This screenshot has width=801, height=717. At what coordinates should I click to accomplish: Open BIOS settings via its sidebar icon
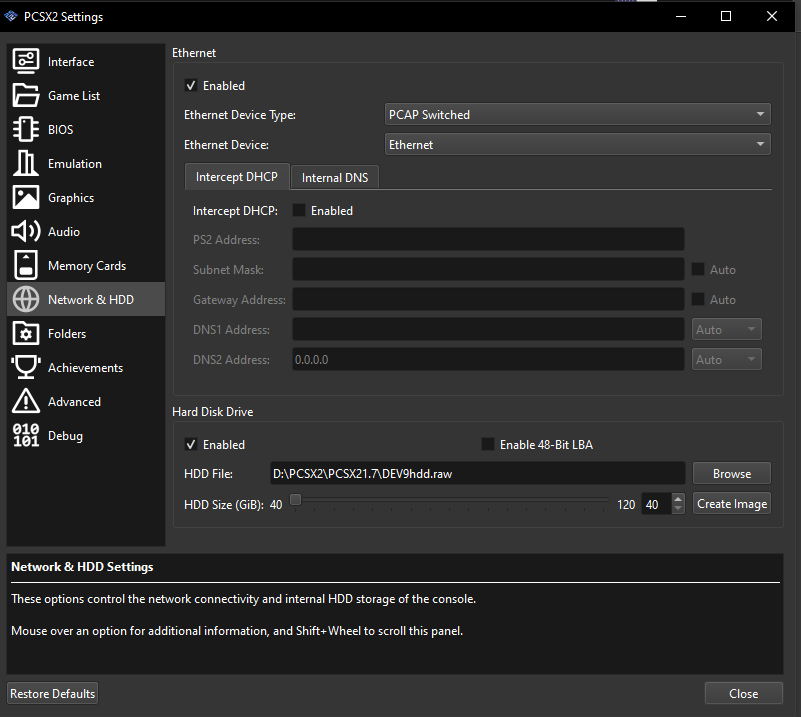[x=62, y=129]
